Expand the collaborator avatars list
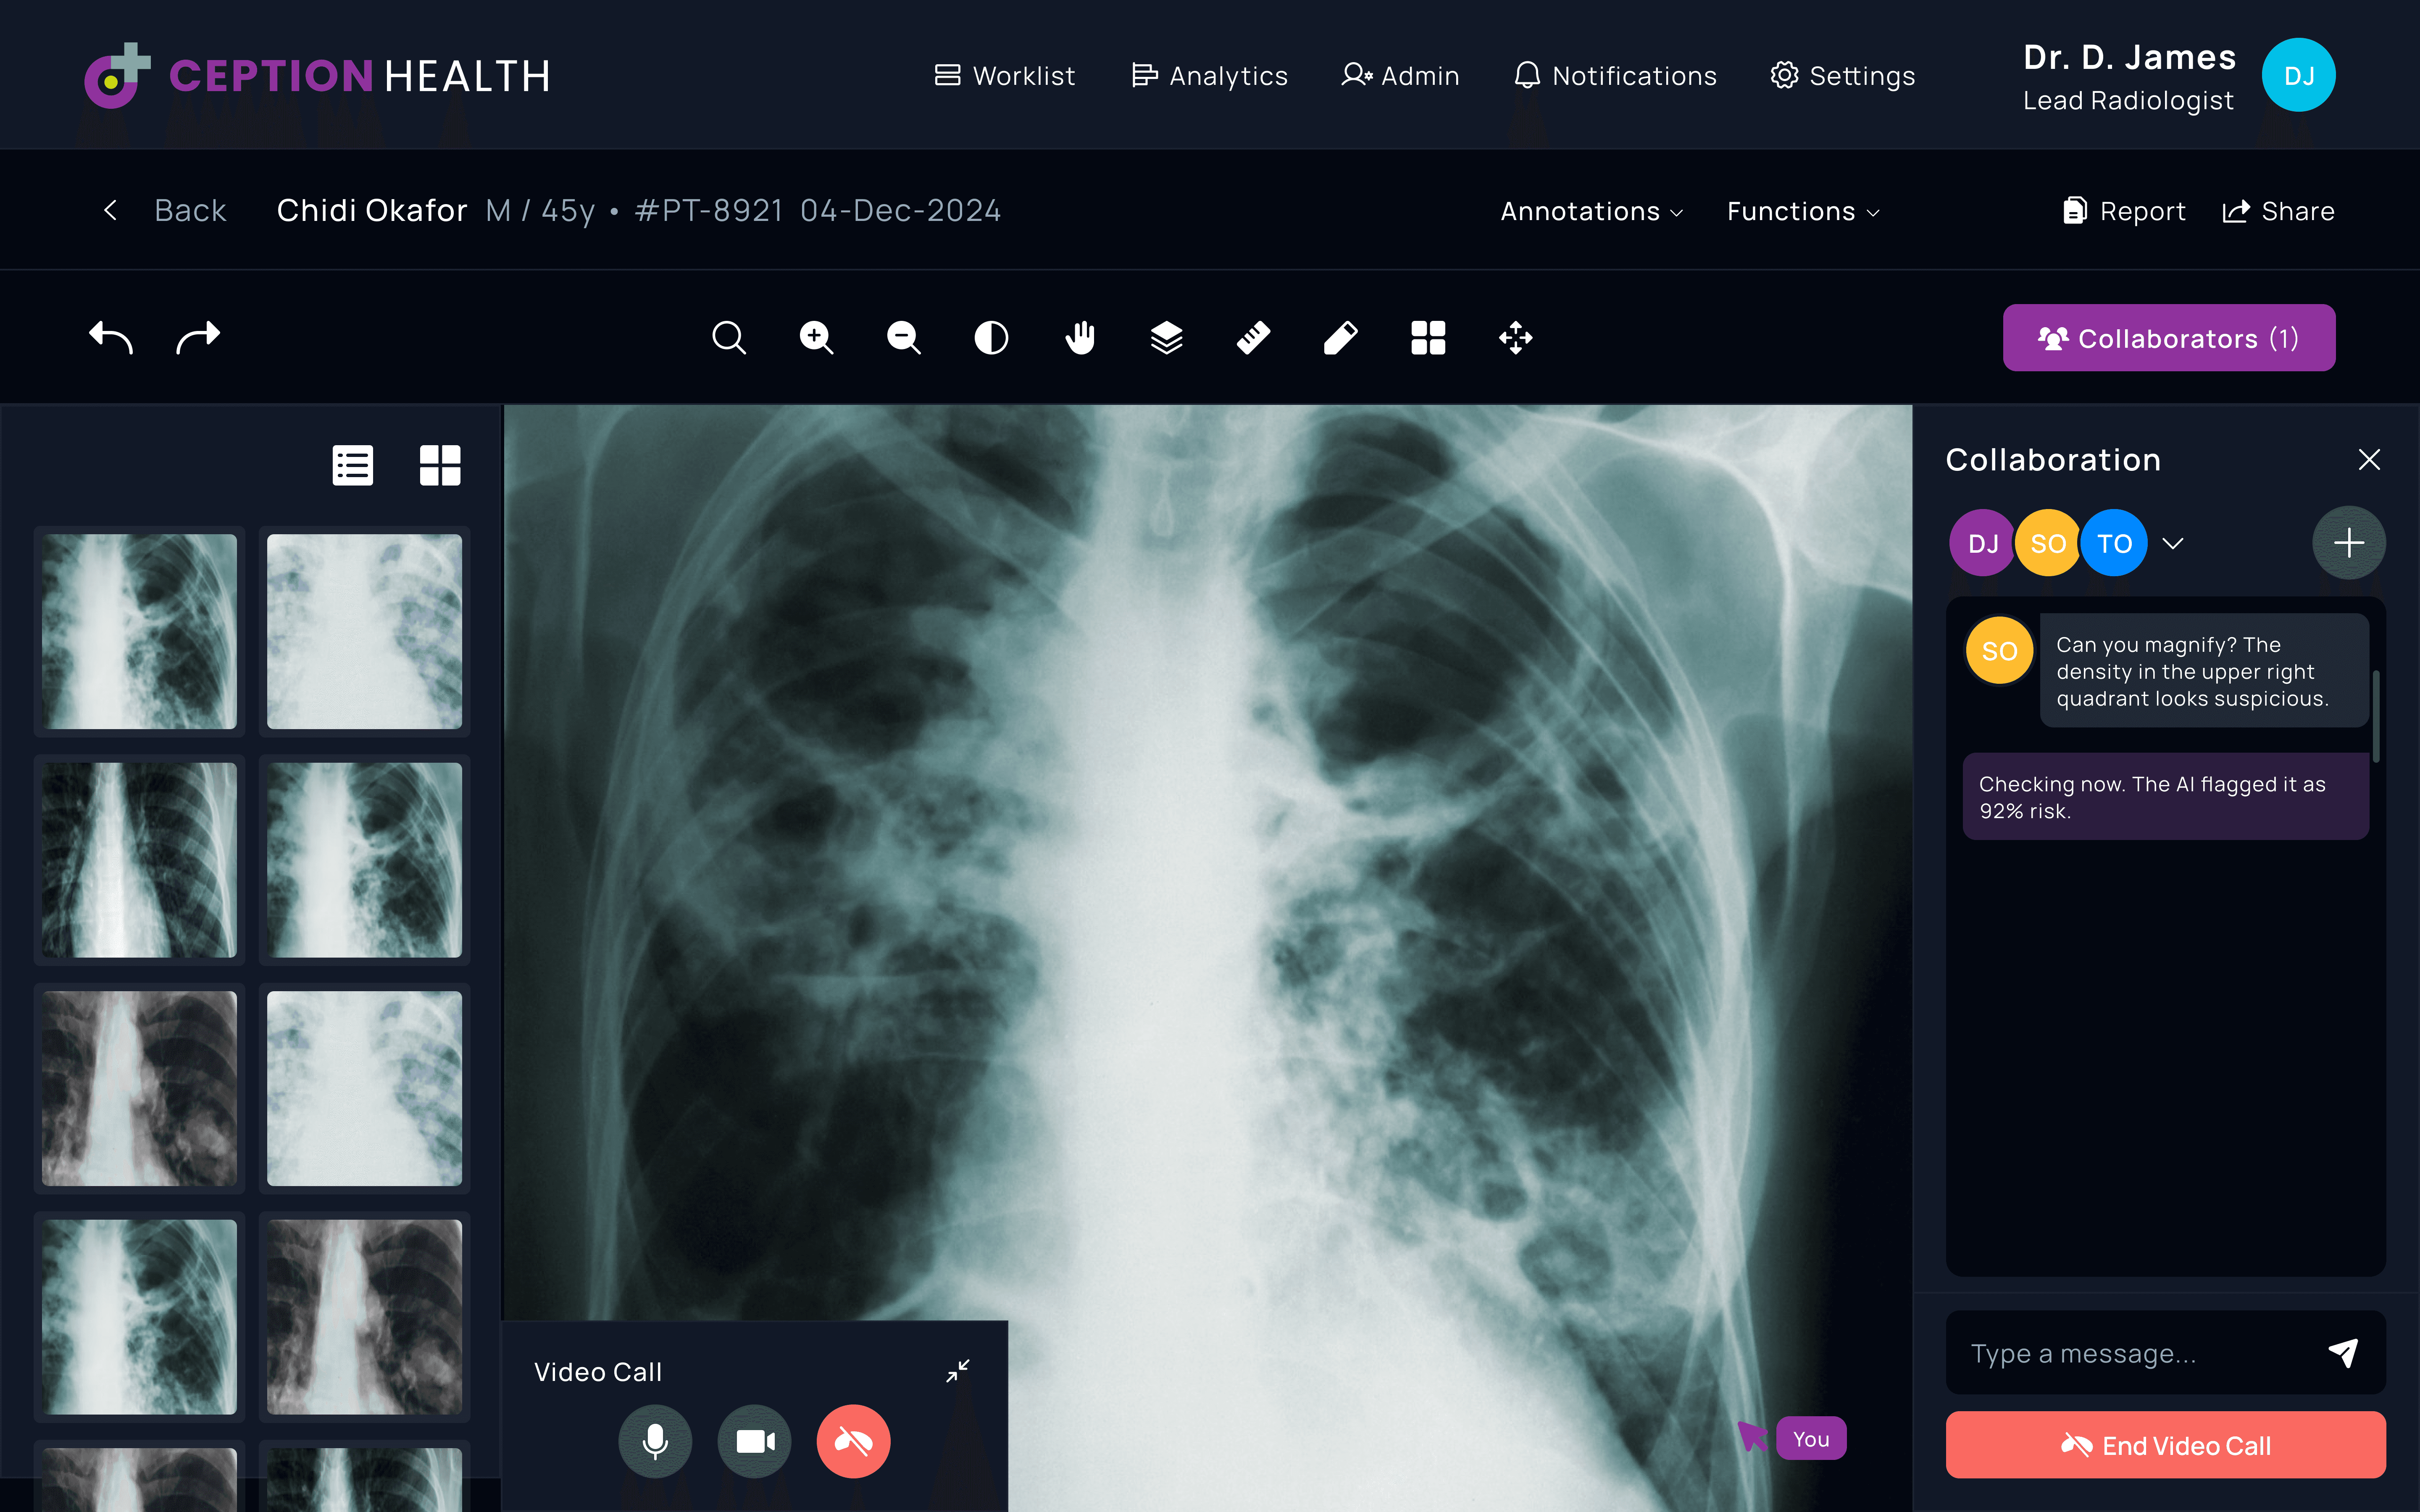Image resolution: width=2420 pixels, height=1512 pixels. [x=2172, y=543]
